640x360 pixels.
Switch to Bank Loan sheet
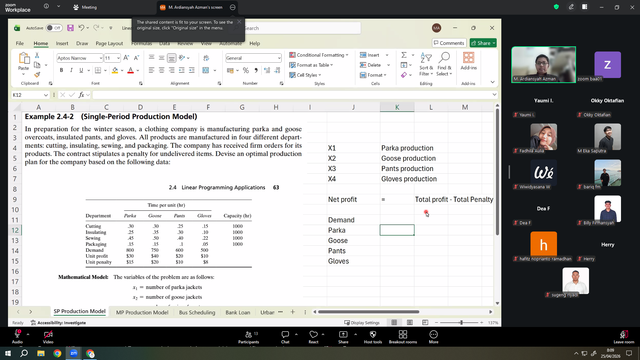click(238, 312)
